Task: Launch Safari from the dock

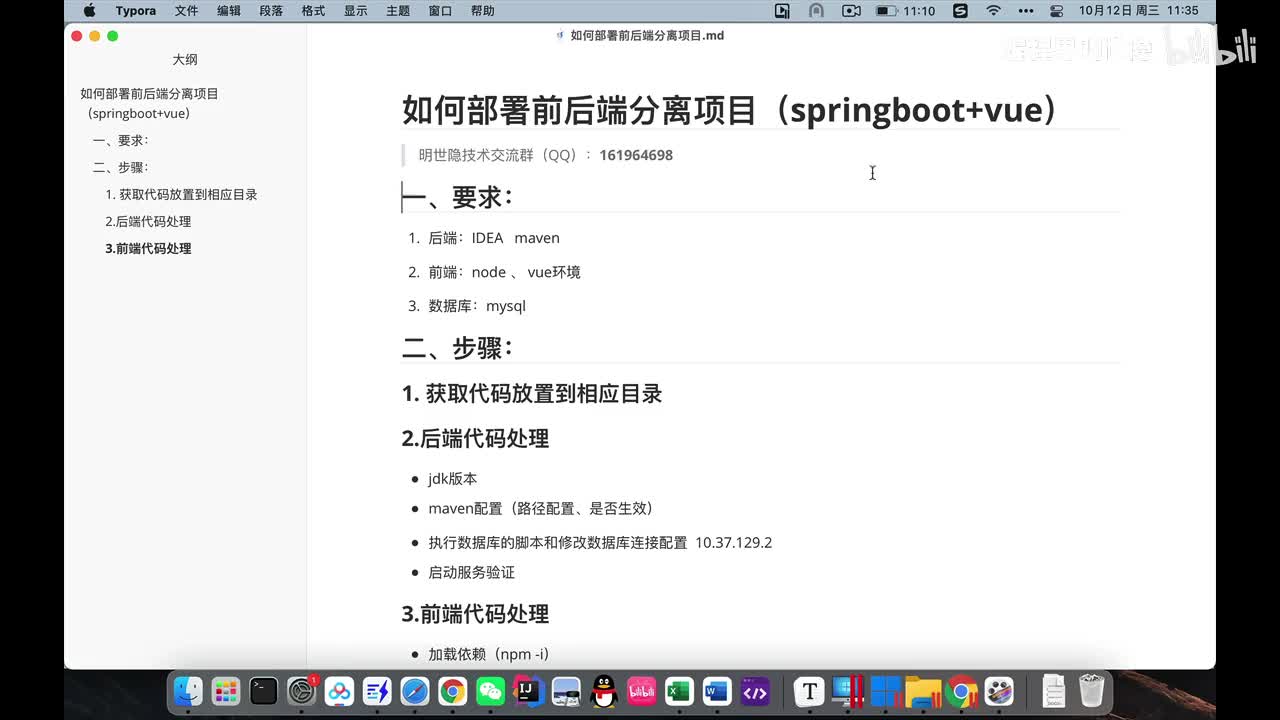Action: [x=415, y=691]
